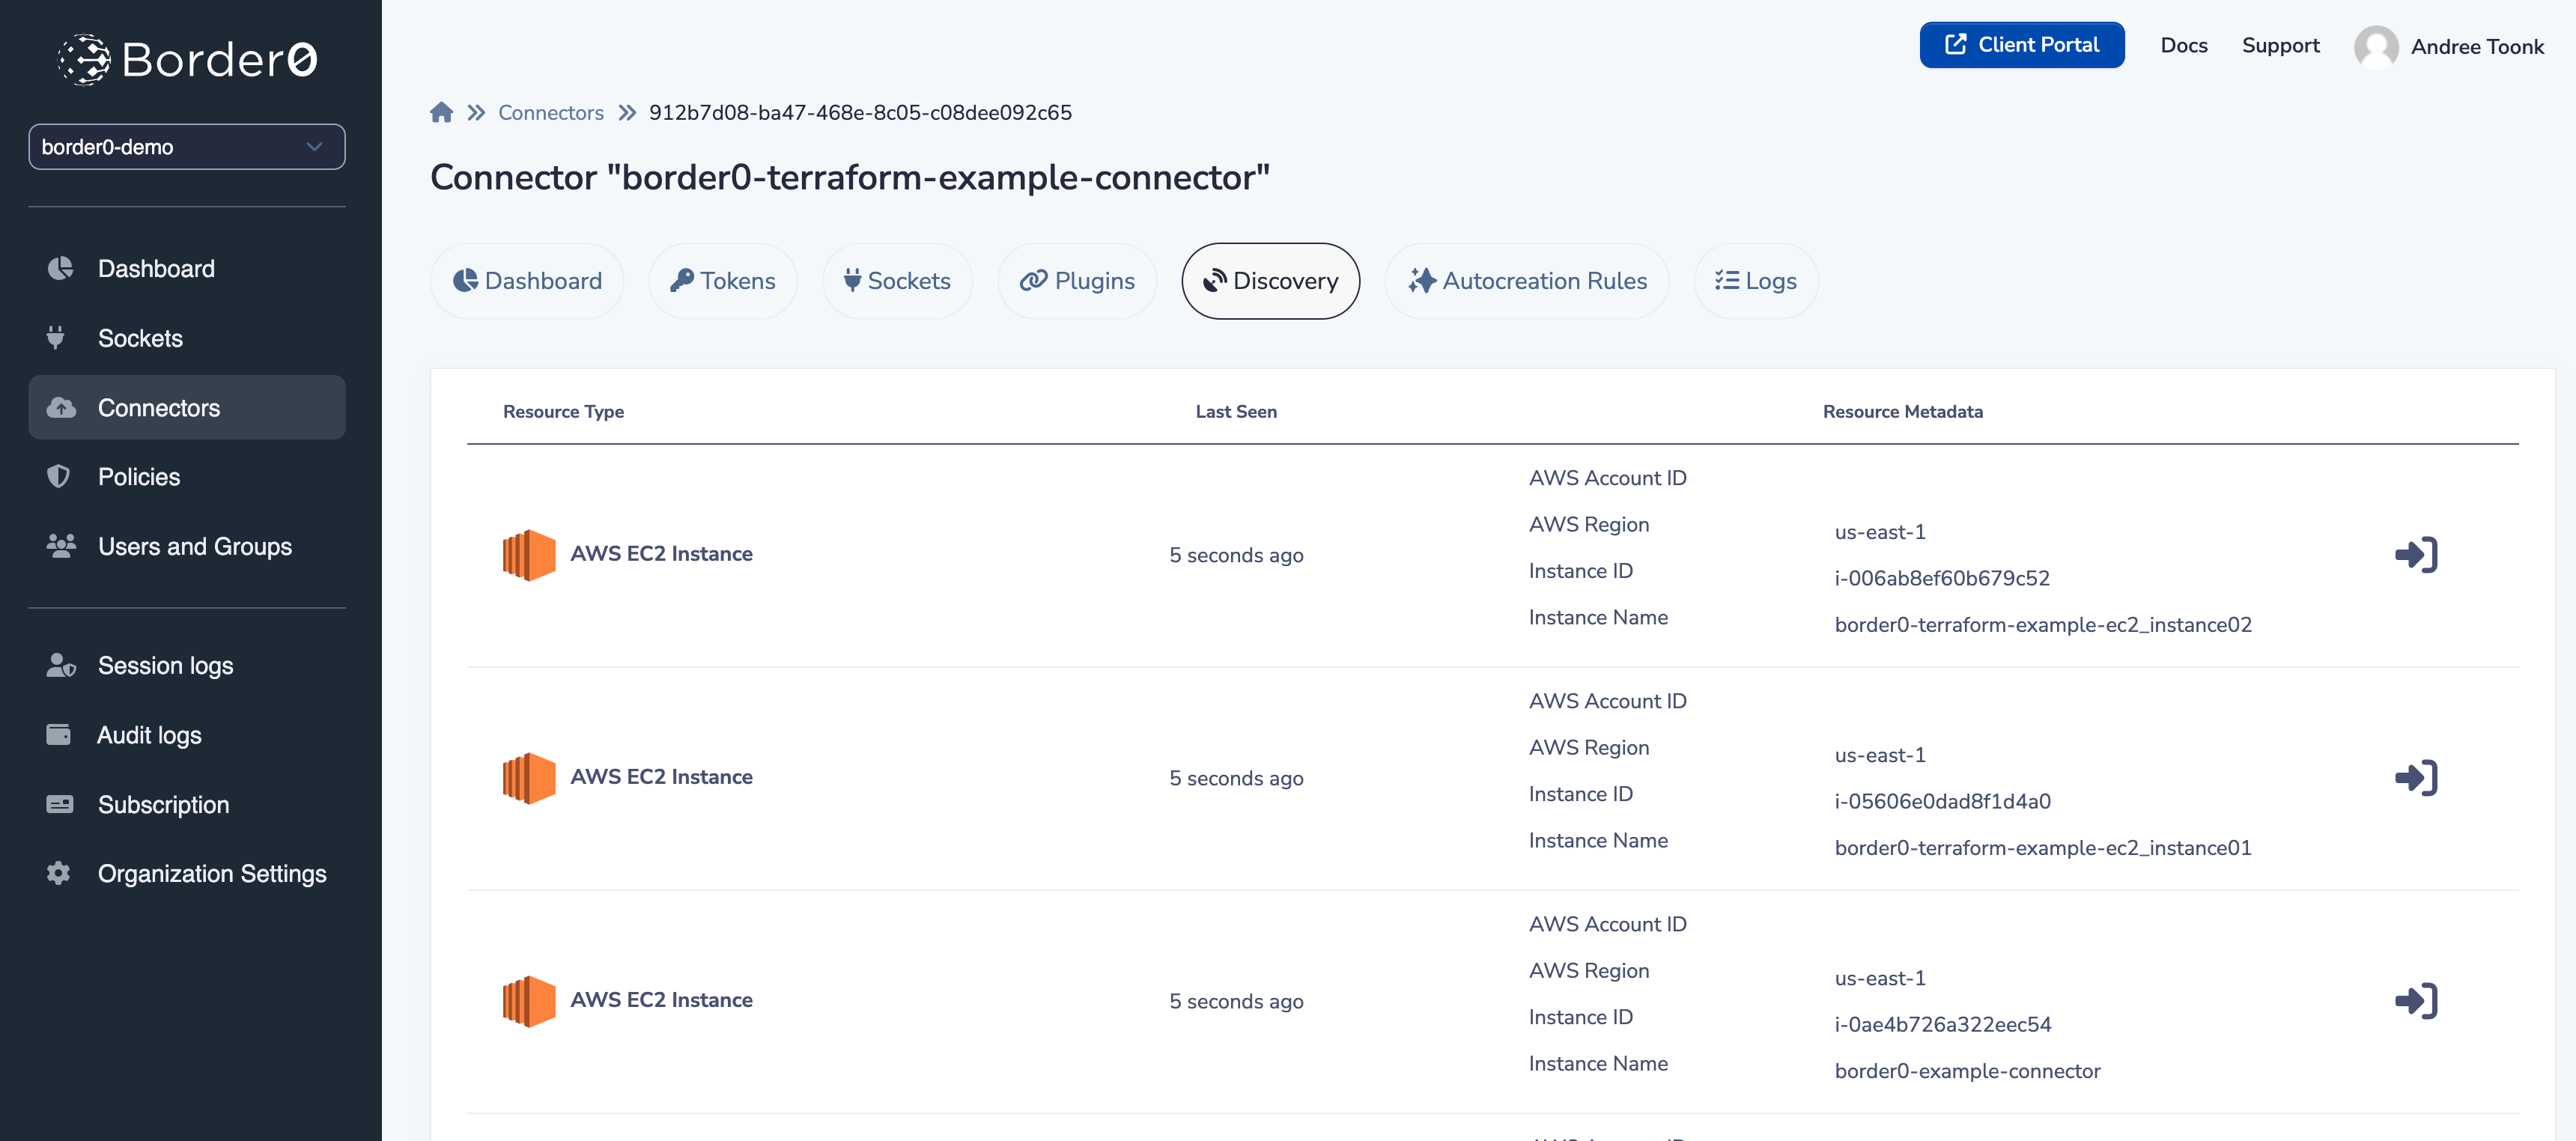Screen dimensions: 2576x1141
Task: Click create-socket arrow icon for instance02
Action: (x=2416, y=555)
